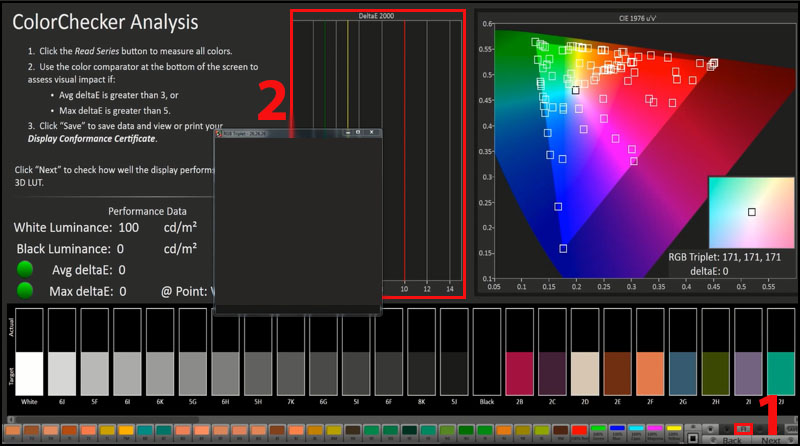This screenshot has height=446, width=800.
Task: Click the Max deltaE: 0 readout
Action: coord(88,291)
